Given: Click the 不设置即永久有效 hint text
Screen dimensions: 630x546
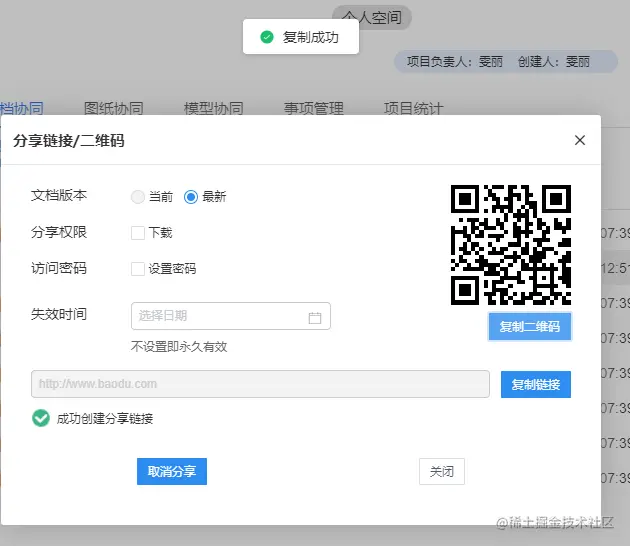Looking at the screenshot, I should 179,347.
